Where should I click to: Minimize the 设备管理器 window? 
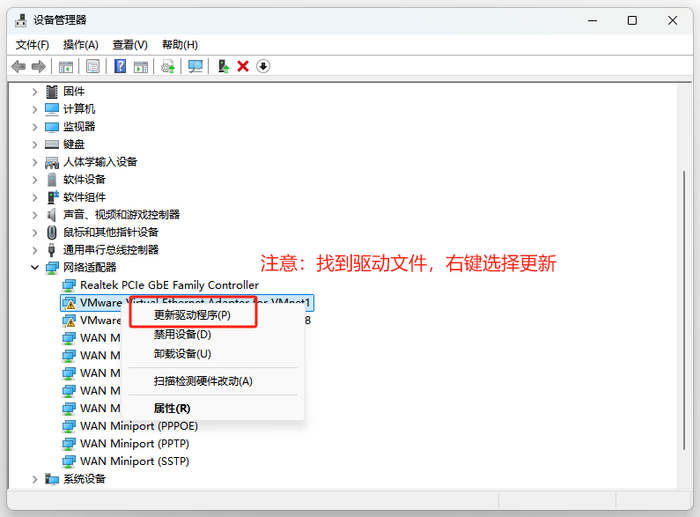click(x=592, y=21)
